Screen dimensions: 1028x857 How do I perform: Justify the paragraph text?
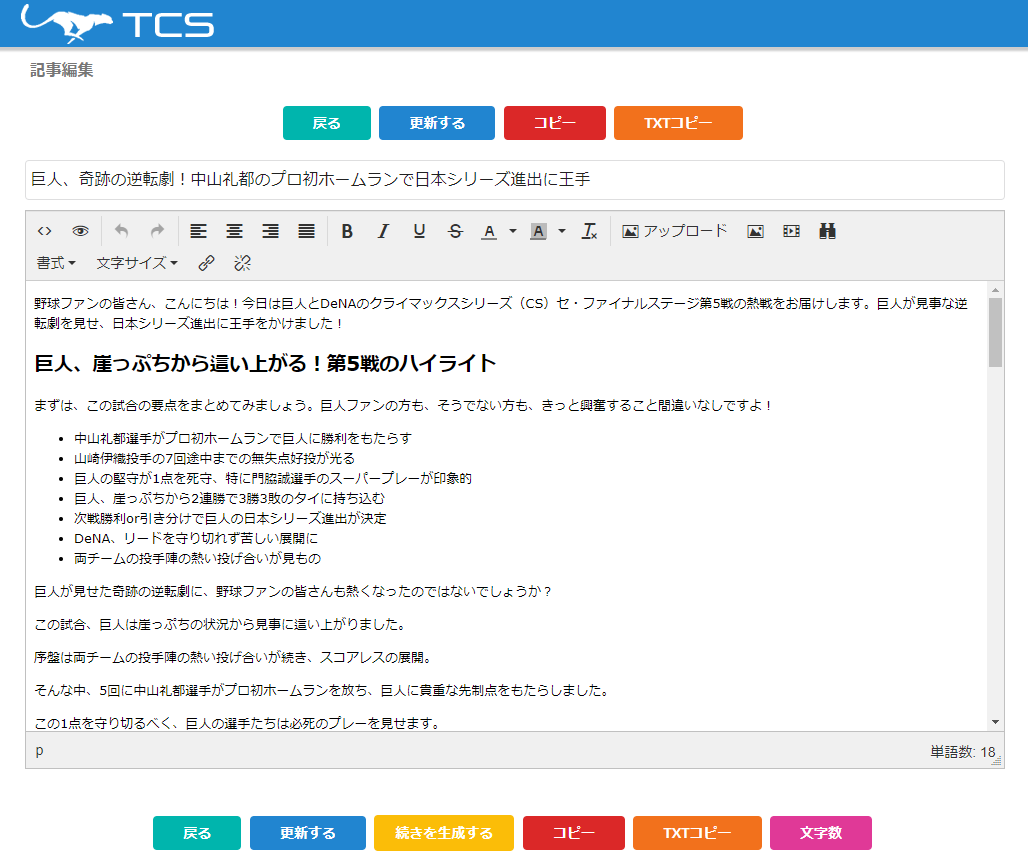coord(306,231)
